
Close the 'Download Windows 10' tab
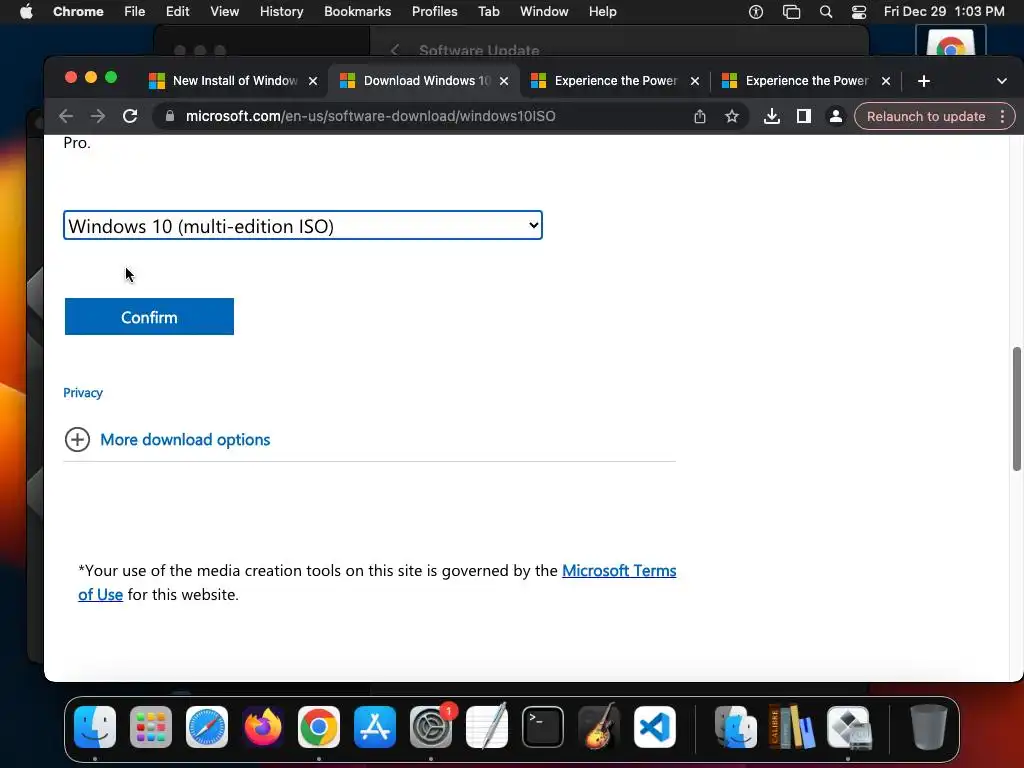504,81
